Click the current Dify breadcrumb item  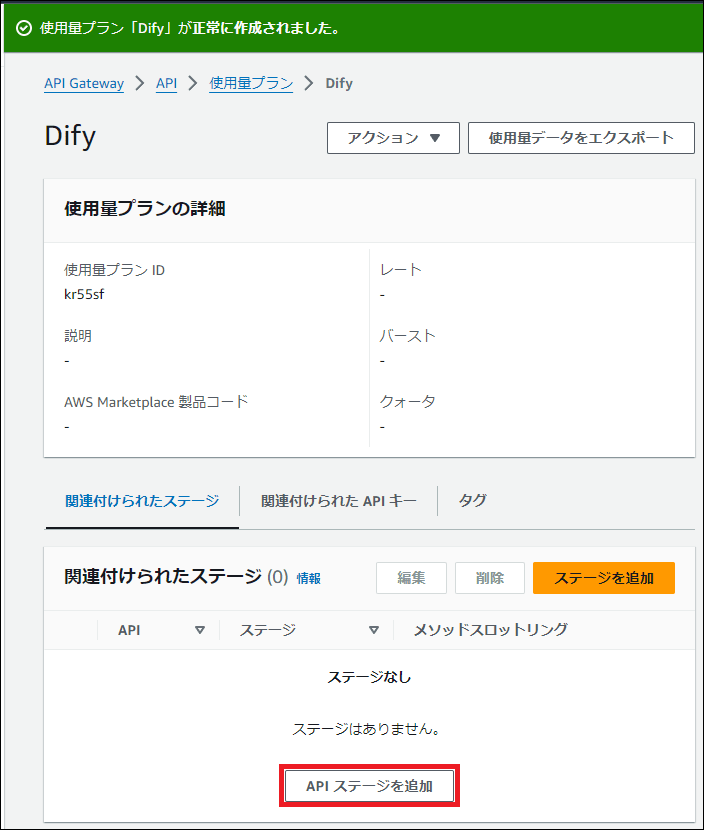pyautogui.click(x=339, y=84)
